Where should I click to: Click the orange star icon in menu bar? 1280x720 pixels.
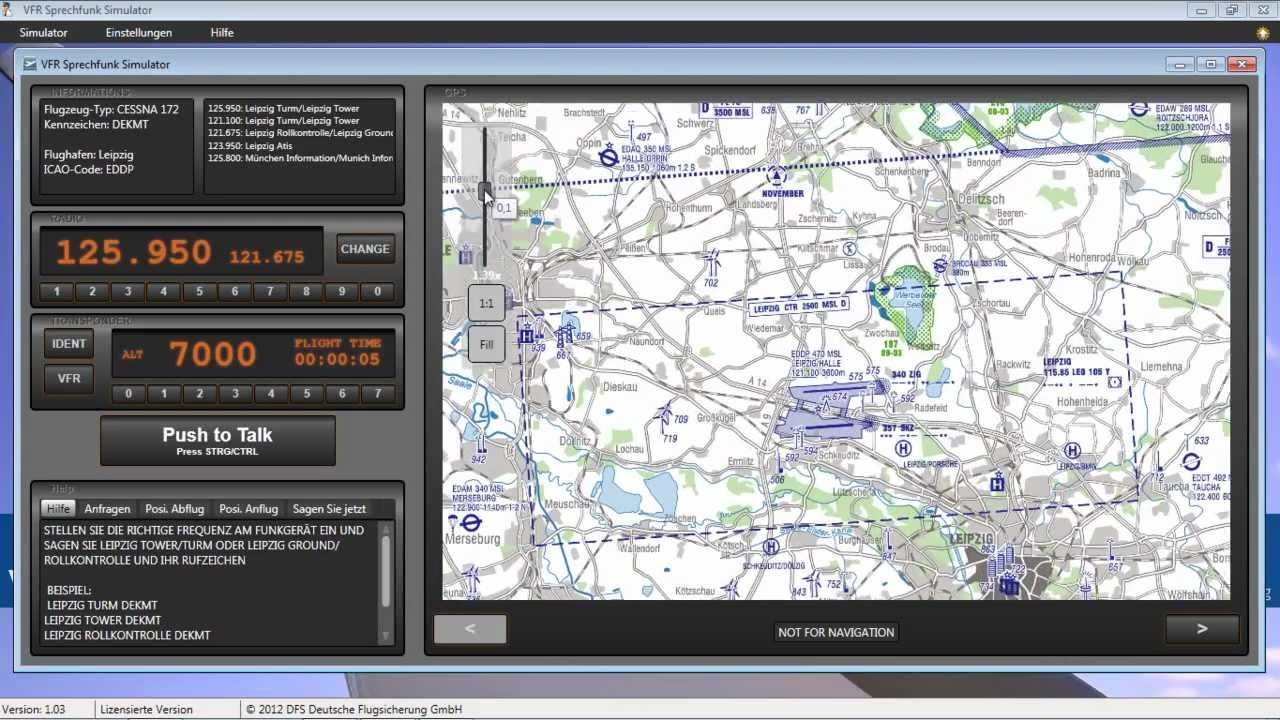click(x=1263, y=33)
